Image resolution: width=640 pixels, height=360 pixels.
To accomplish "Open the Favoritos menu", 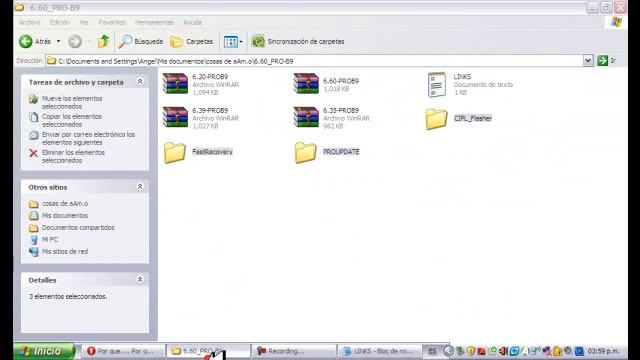I will pos(112,22).
